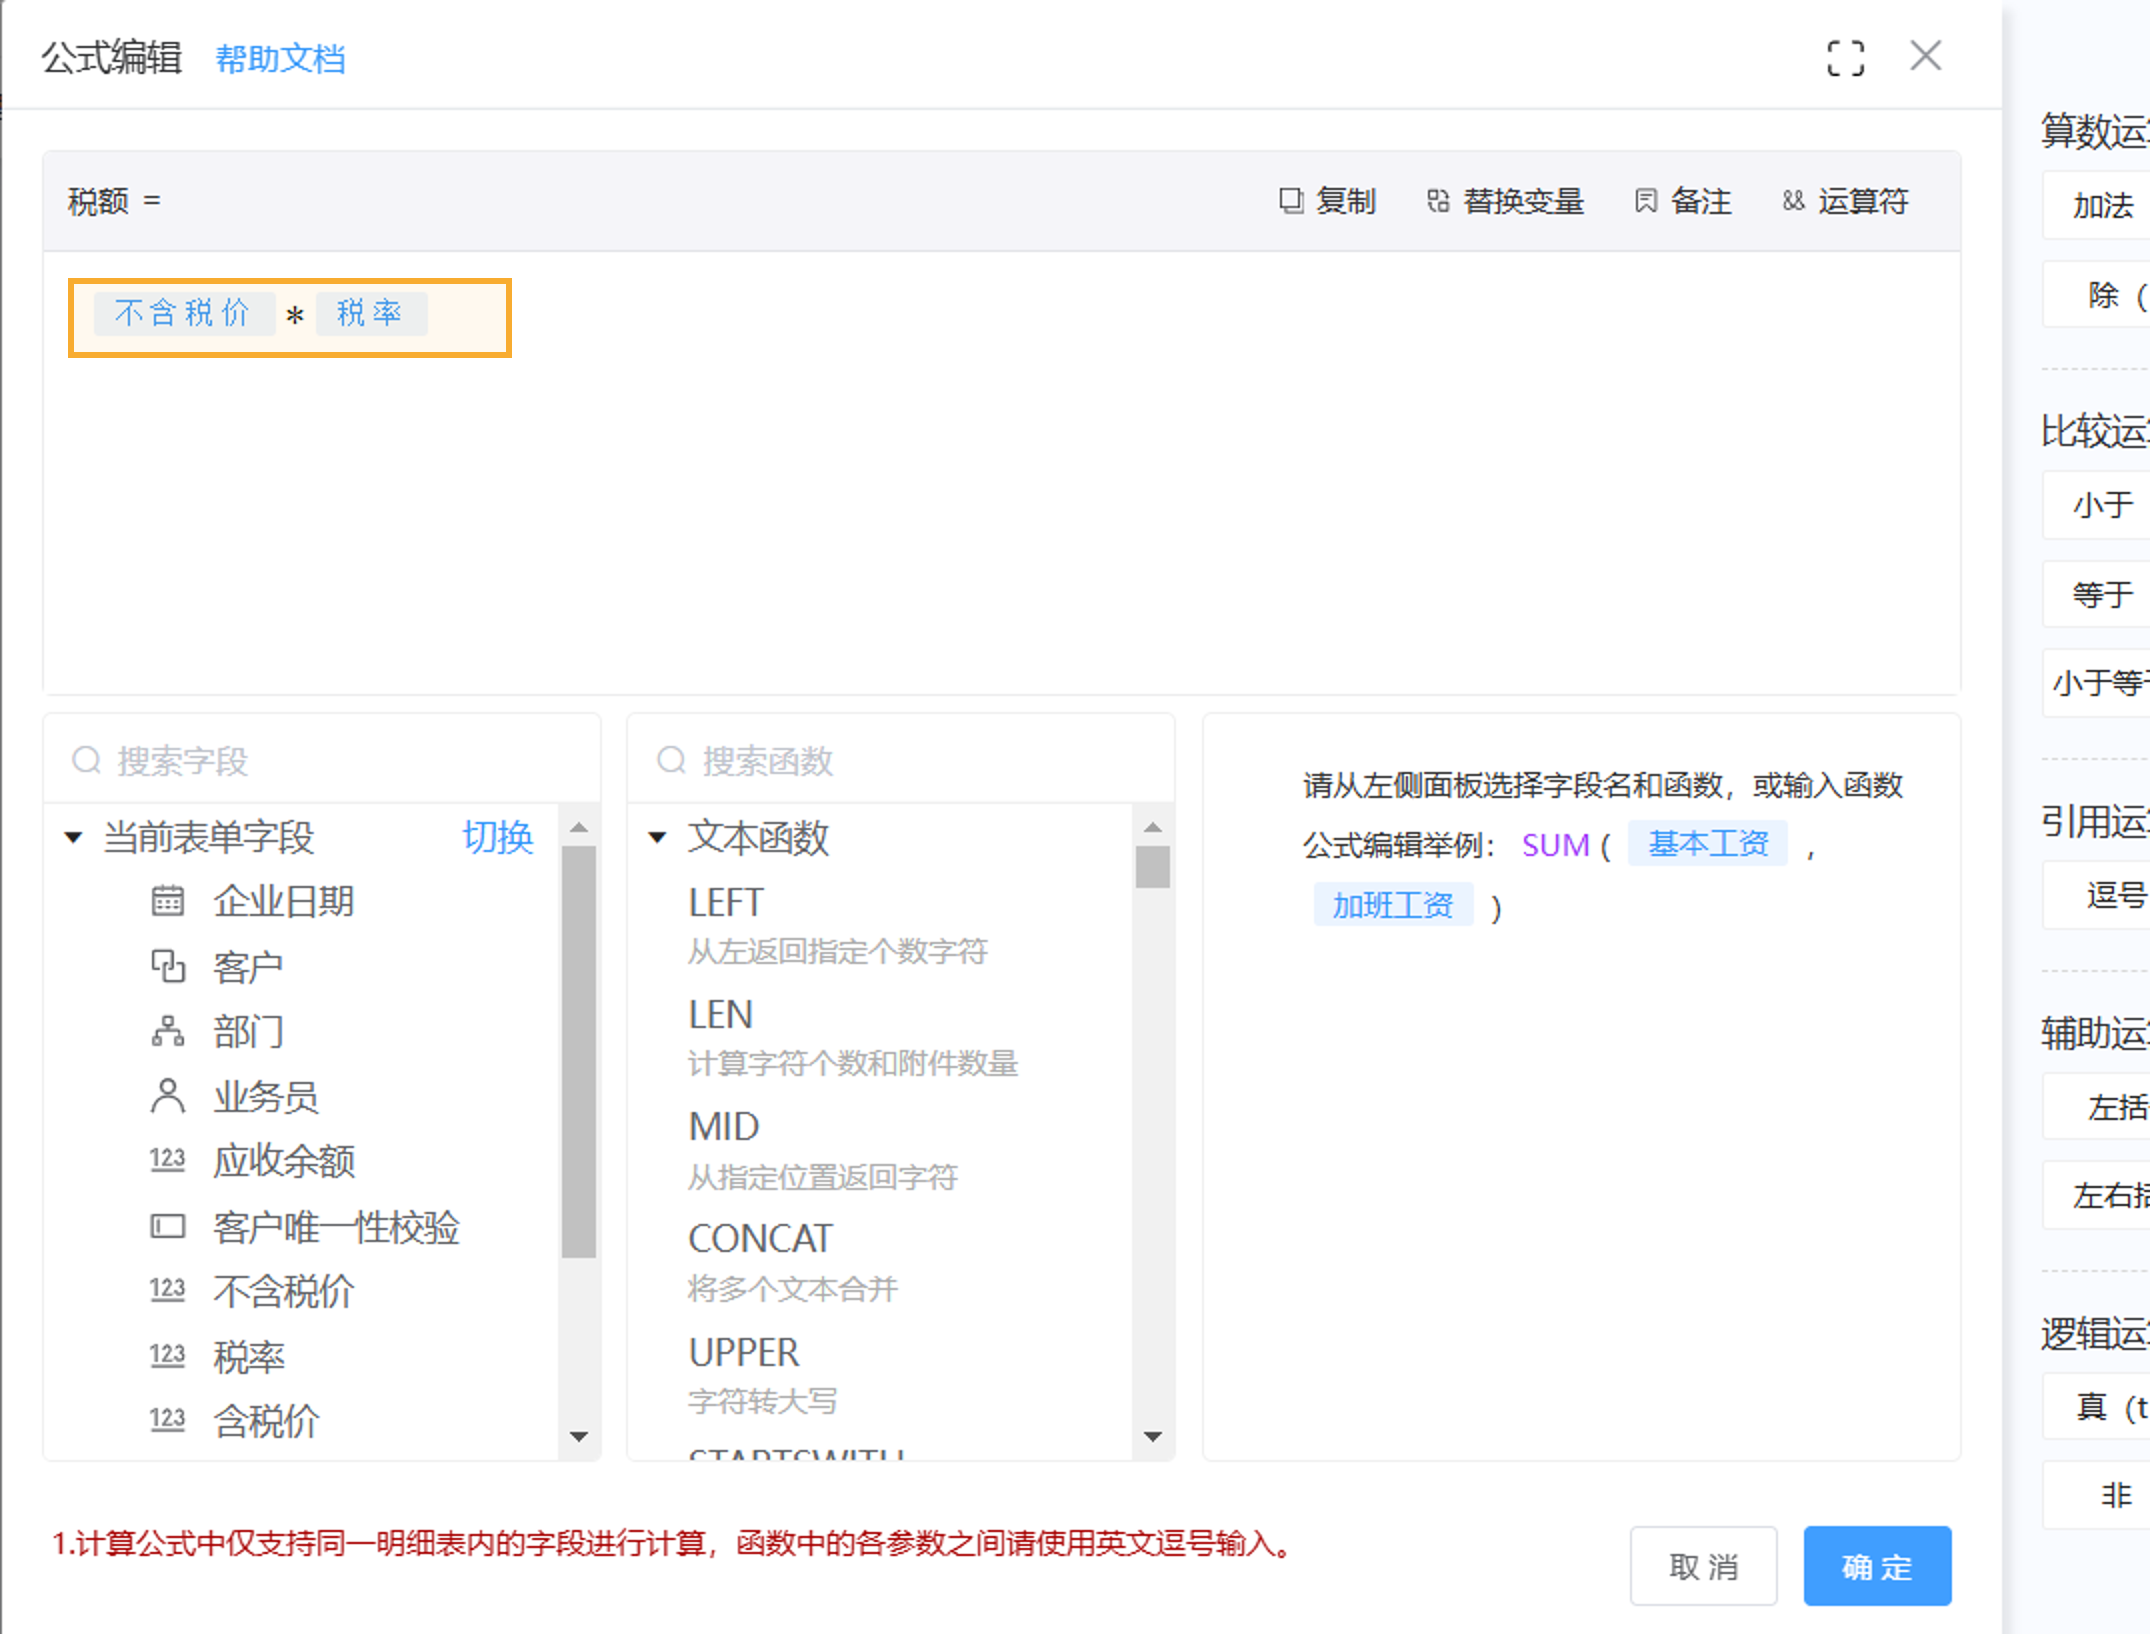Insert the CONCAT function

(760, 1239)
